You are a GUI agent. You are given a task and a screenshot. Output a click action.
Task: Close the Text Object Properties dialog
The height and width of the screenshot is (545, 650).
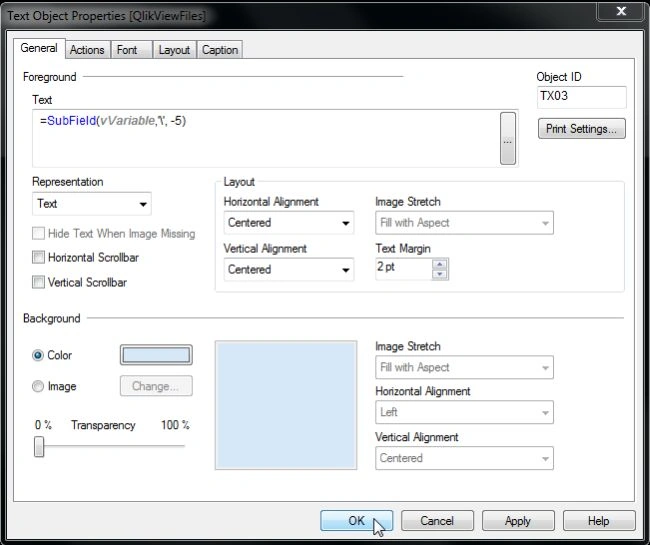[x=621, y=11]
